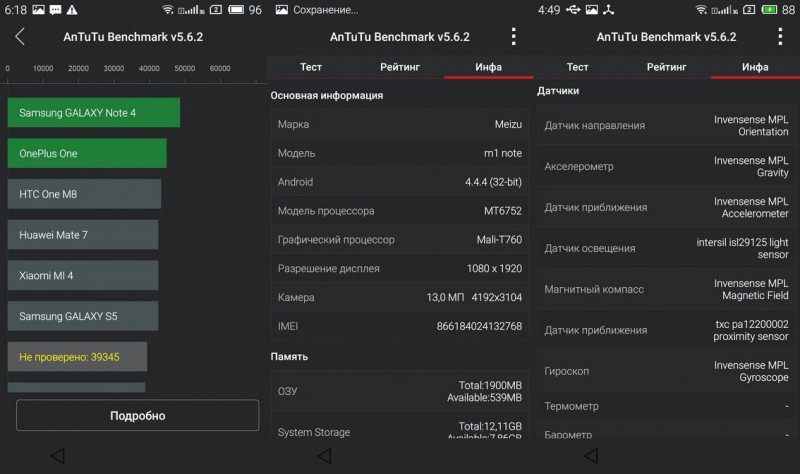This screenshot has height=474, width=800.
Task: Tap the Марка Meizu row
Action: (399, 124)
